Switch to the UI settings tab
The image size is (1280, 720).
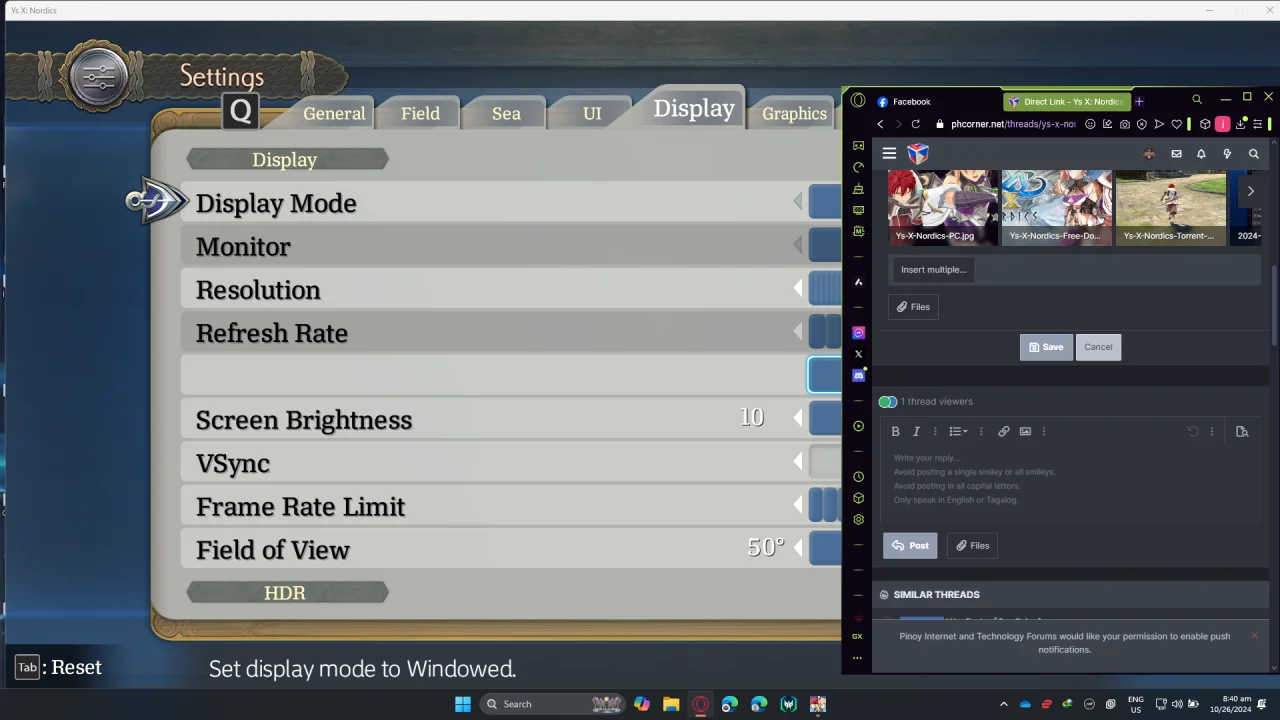592,113
